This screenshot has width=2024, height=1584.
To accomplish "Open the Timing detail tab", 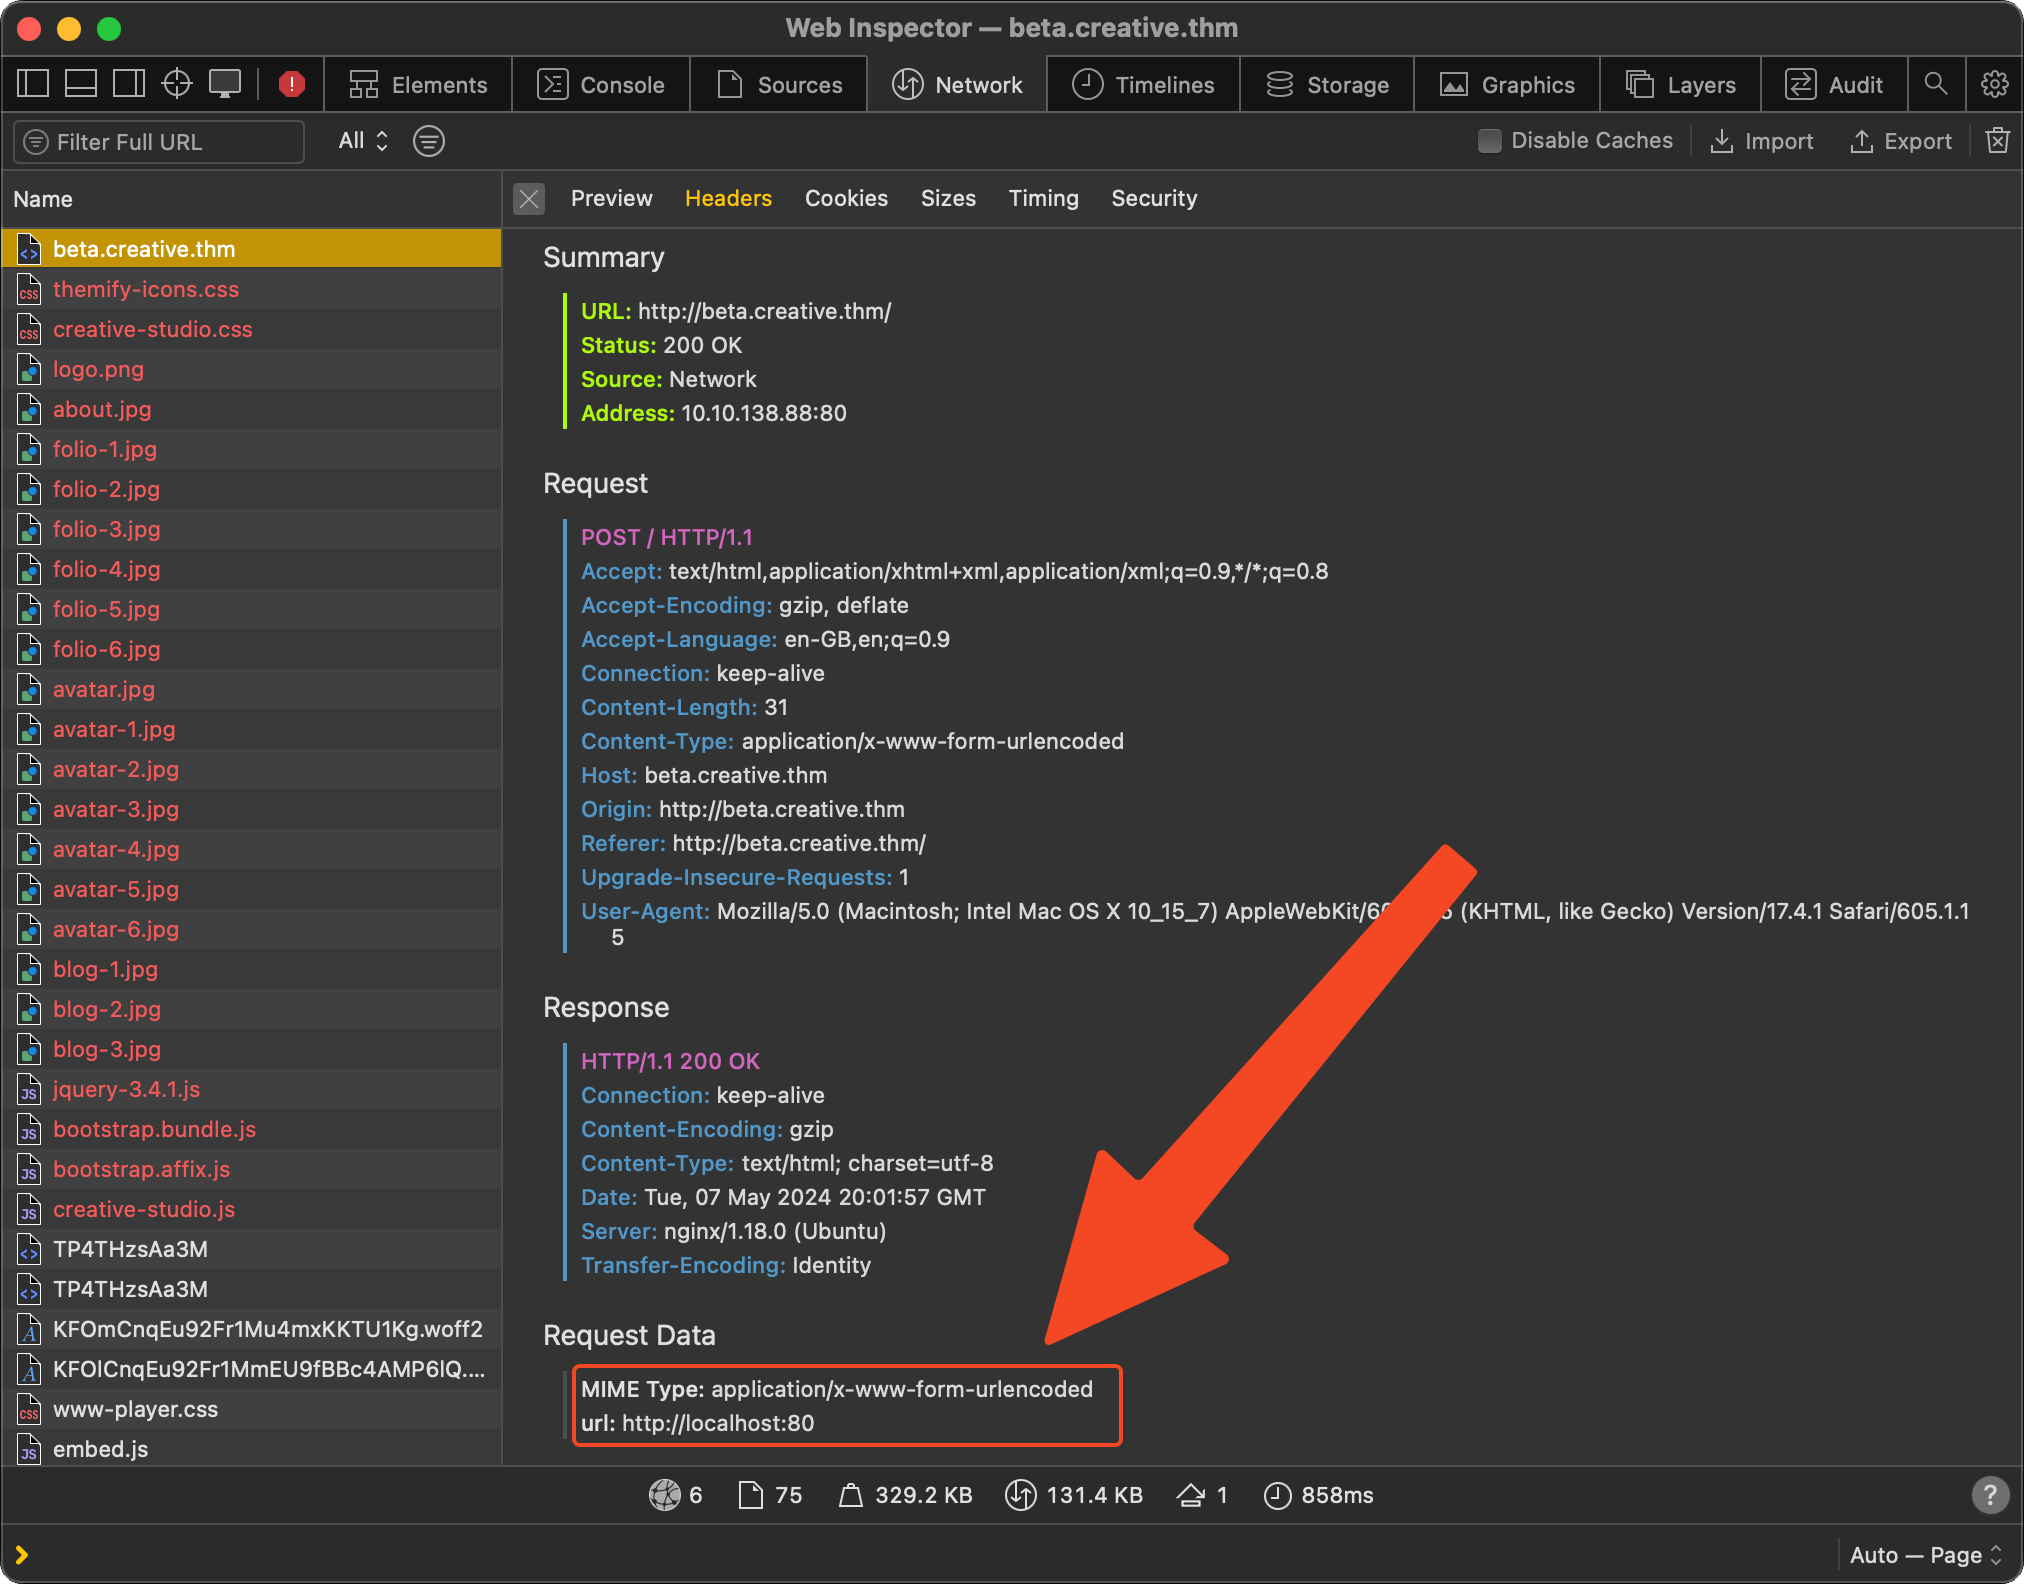I will [1043, 198].
